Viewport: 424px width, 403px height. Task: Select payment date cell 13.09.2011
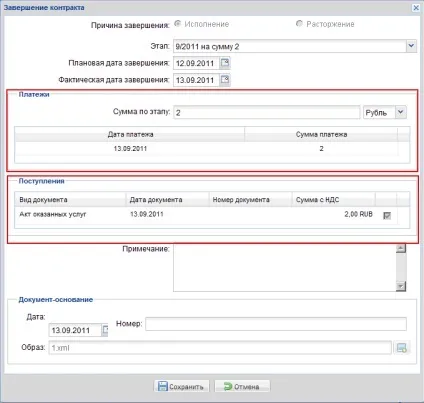(130, 149)
